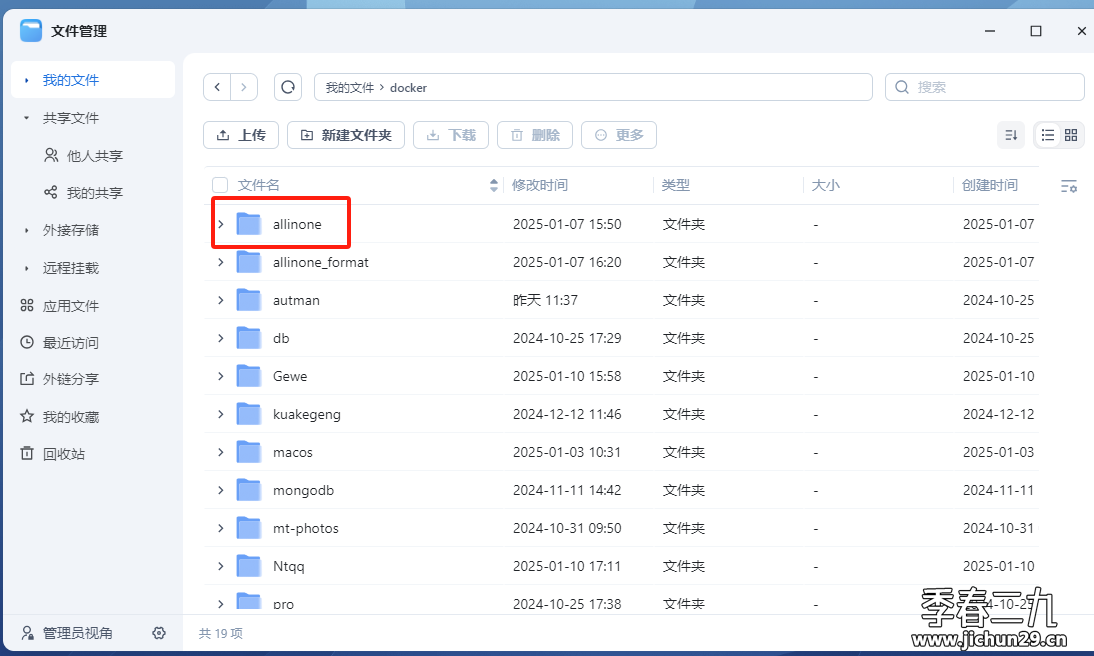Screen dimensions: 1094x656
Task: Click the search magnifier icon
Action: [x=901, y=87]
